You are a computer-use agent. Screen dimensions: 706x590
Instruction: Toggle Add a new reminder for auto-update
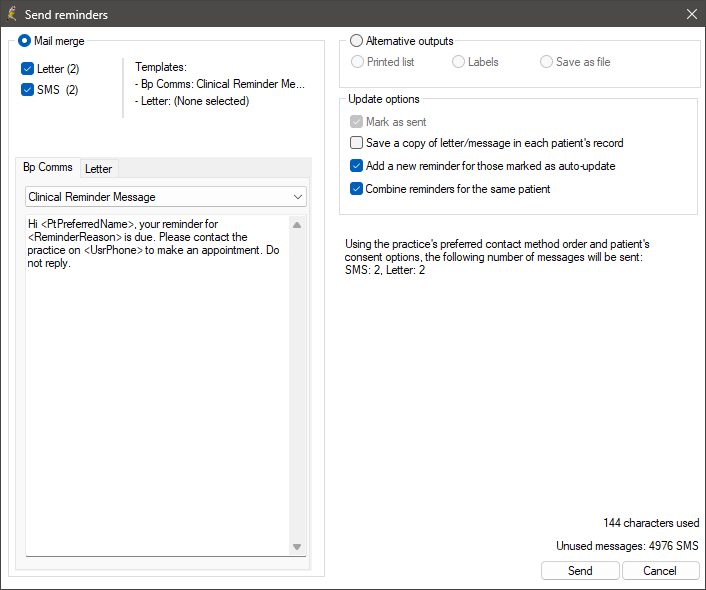[356, 166]
